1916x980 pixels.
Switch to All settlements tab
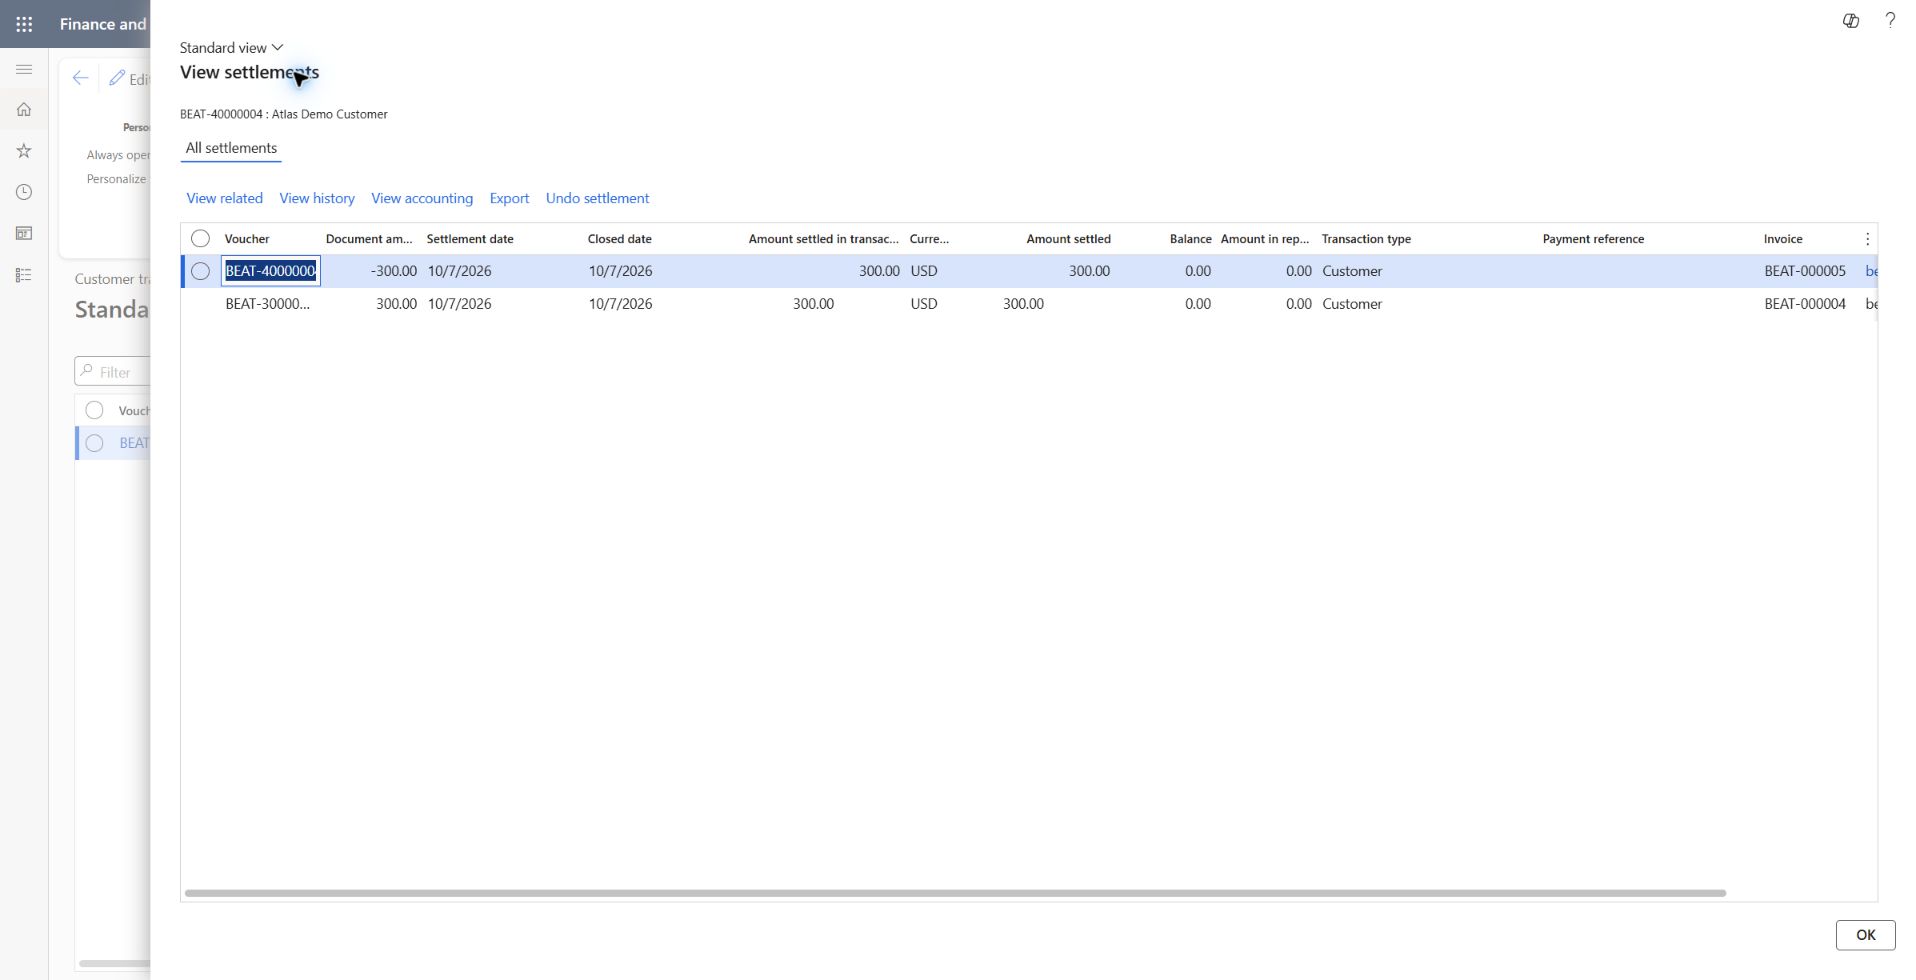(231, 148)
